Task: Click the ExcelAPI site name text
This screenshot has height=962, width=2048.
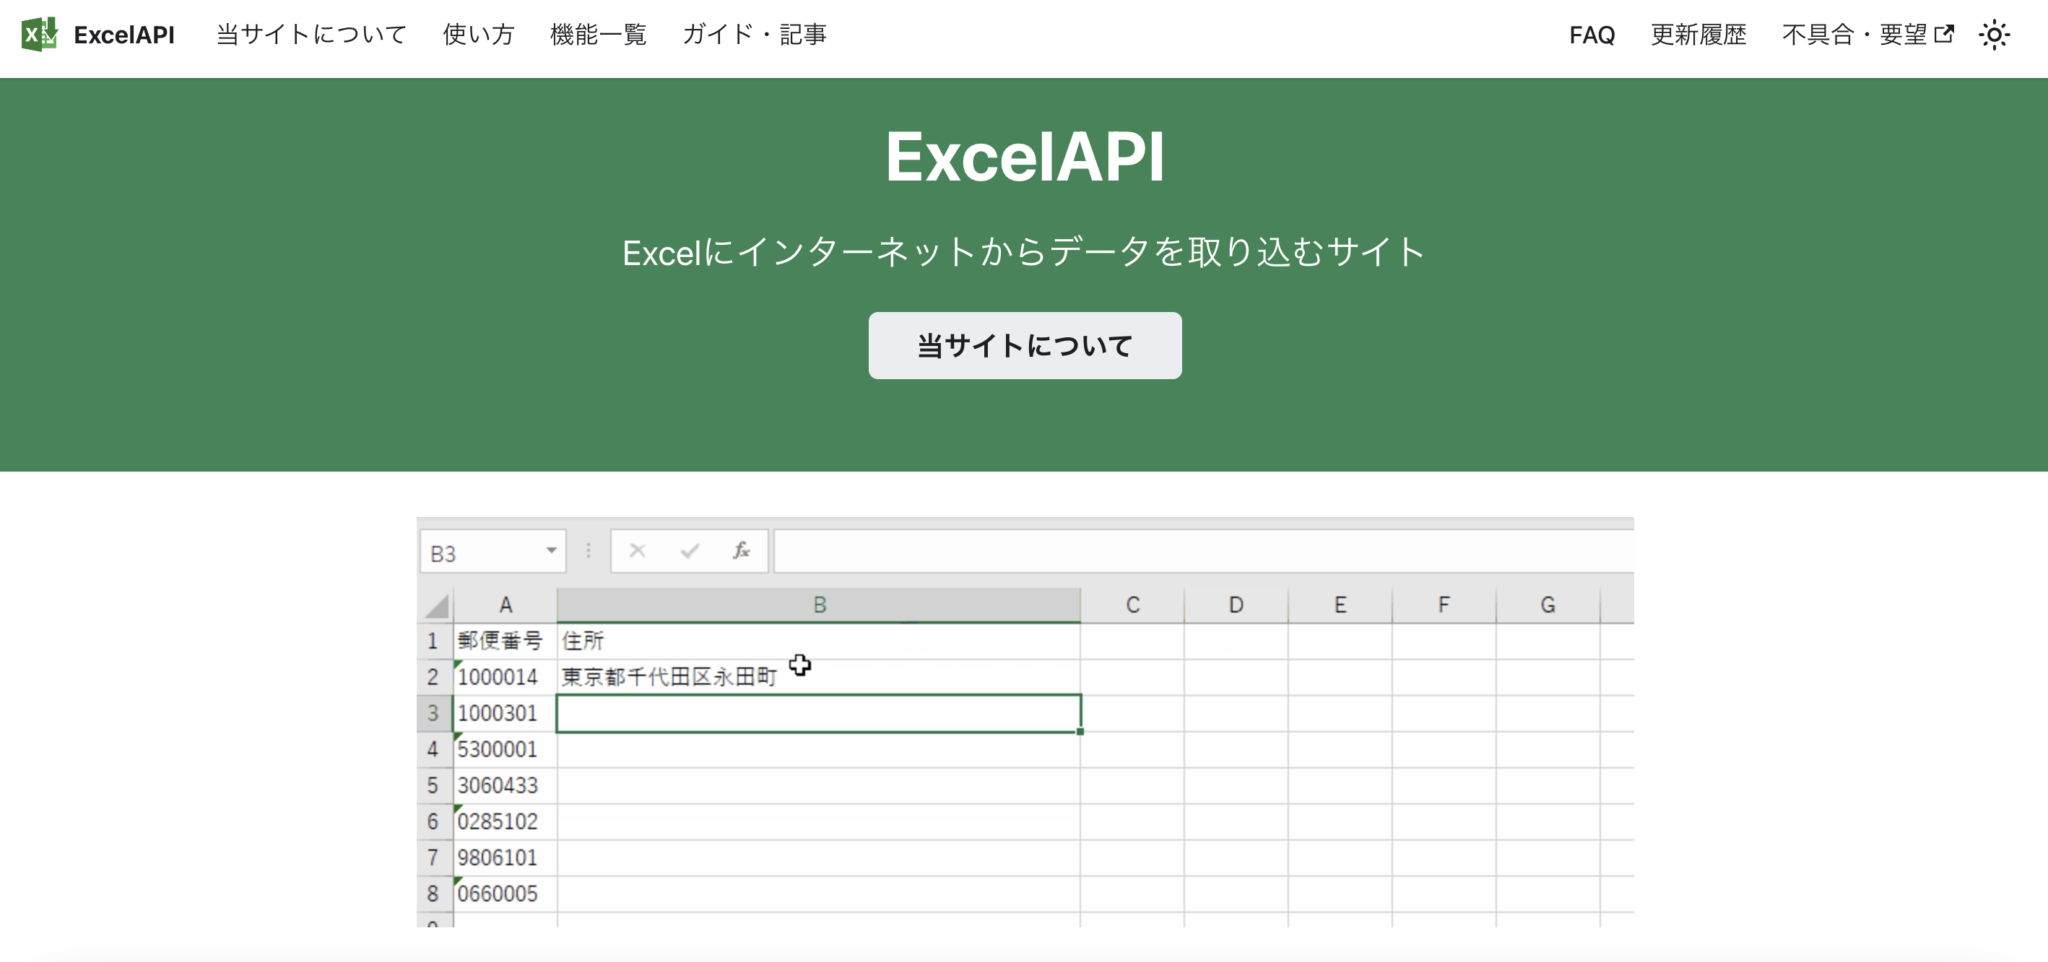Action: click(x=124, y=35)
